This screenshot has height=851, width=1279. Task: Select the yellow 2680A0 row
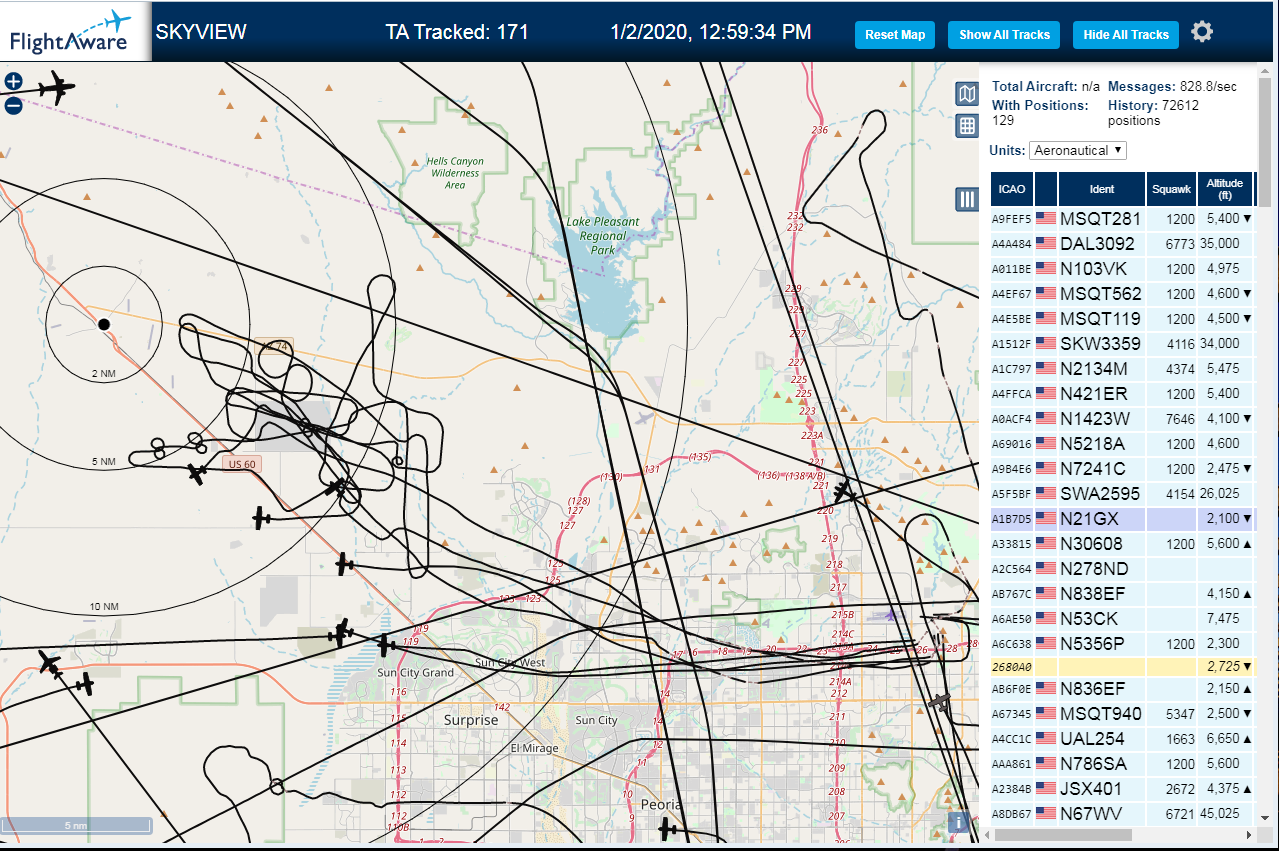(1123, 665)
